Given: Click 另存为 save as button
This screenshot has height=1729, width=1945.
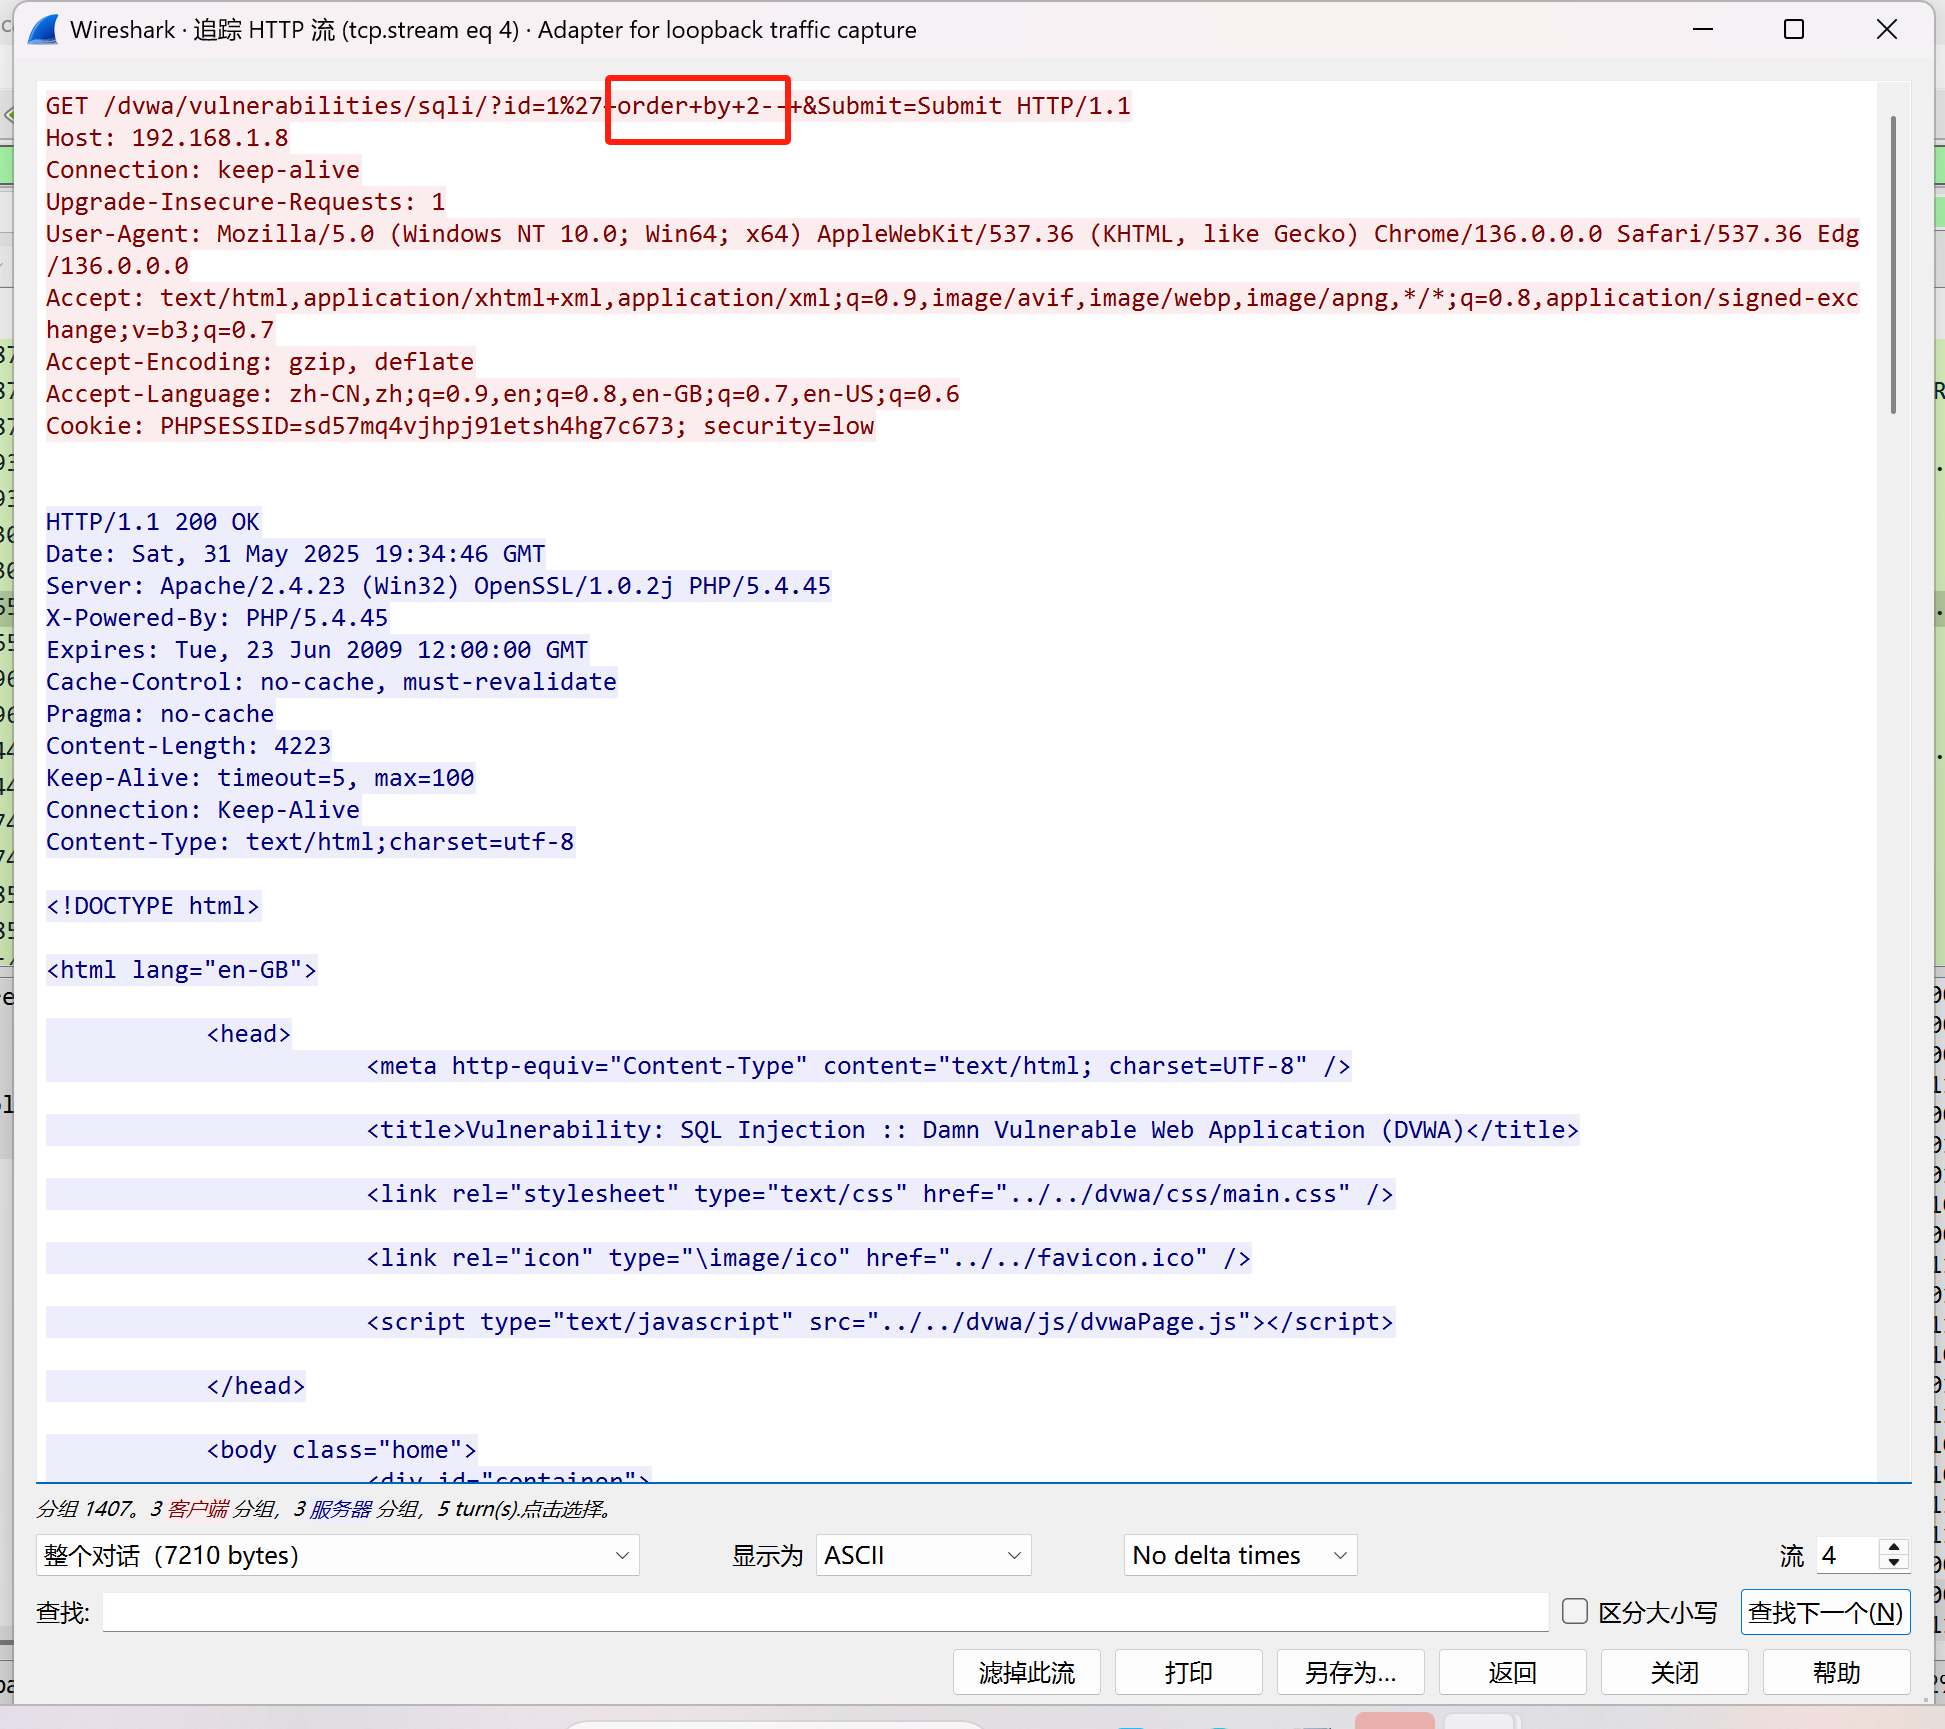Looking at the screenshot, I should tap(1350, 1672).
